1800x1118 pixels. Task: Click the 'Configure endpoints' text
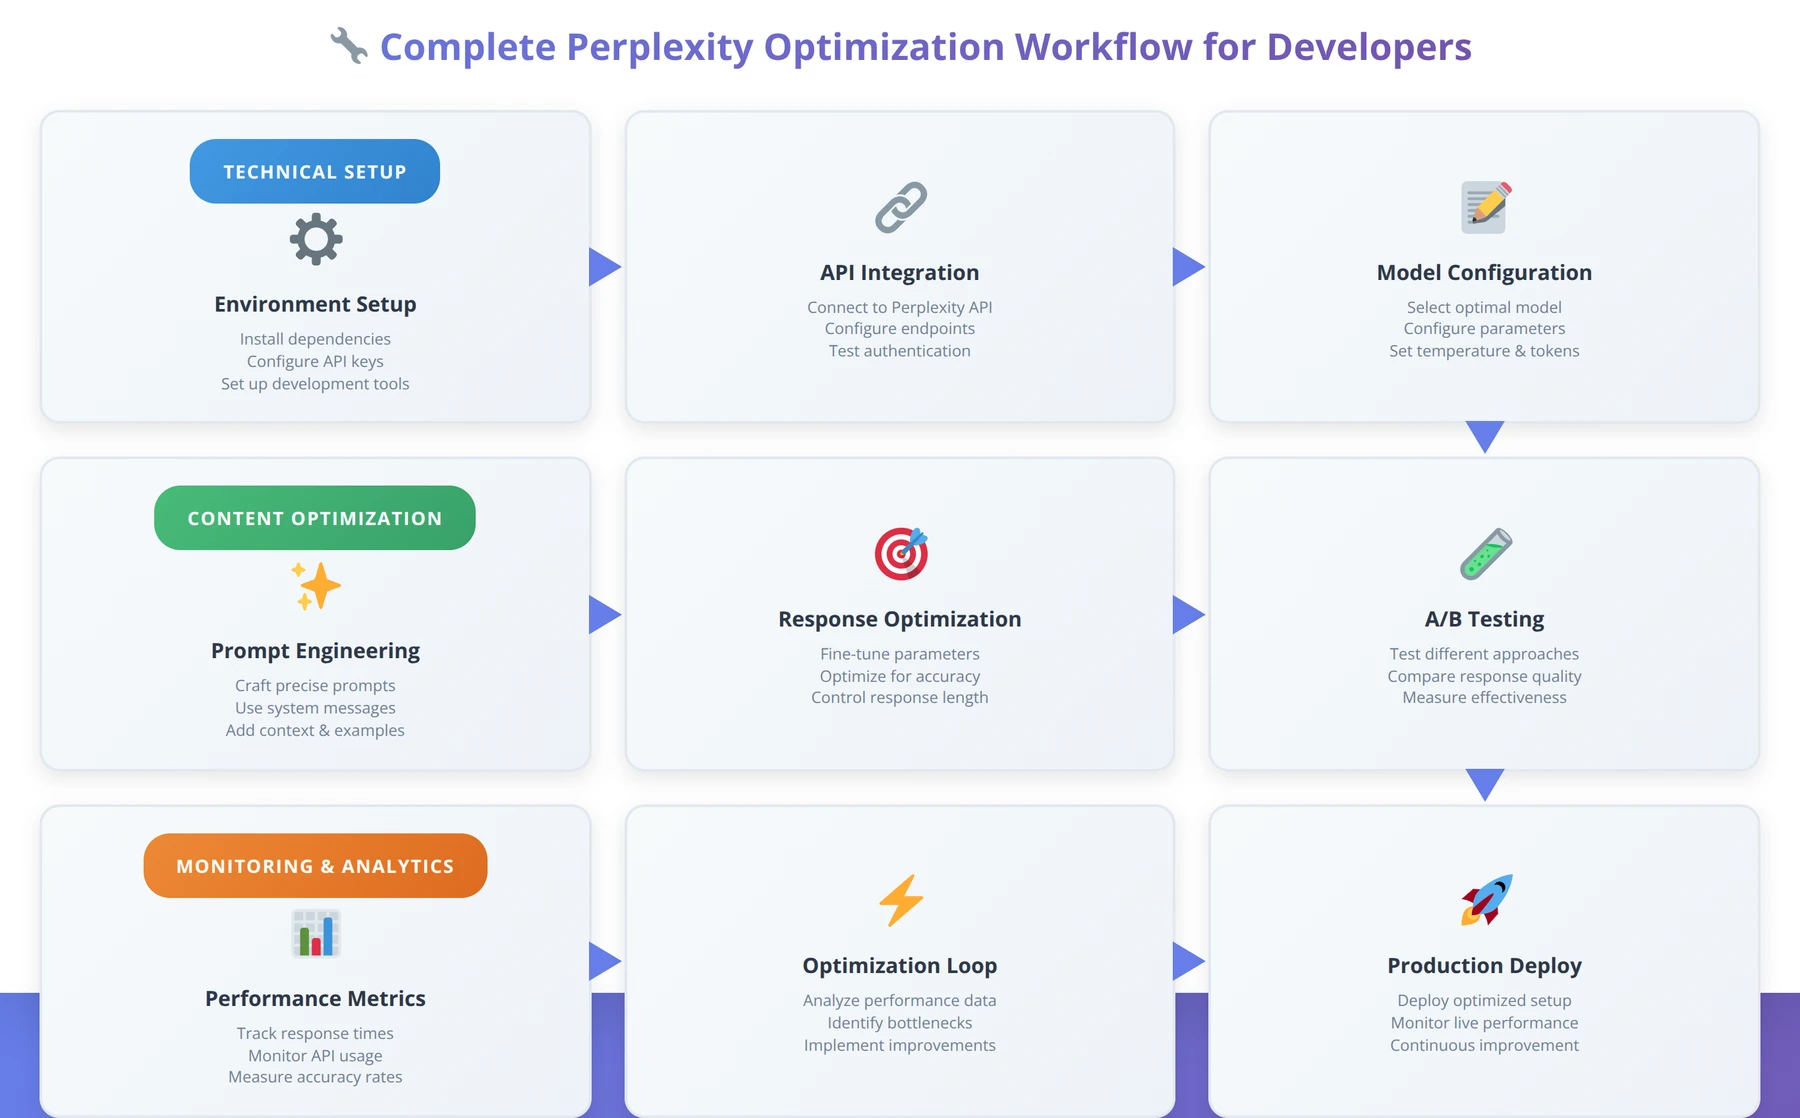pos(900,328)
